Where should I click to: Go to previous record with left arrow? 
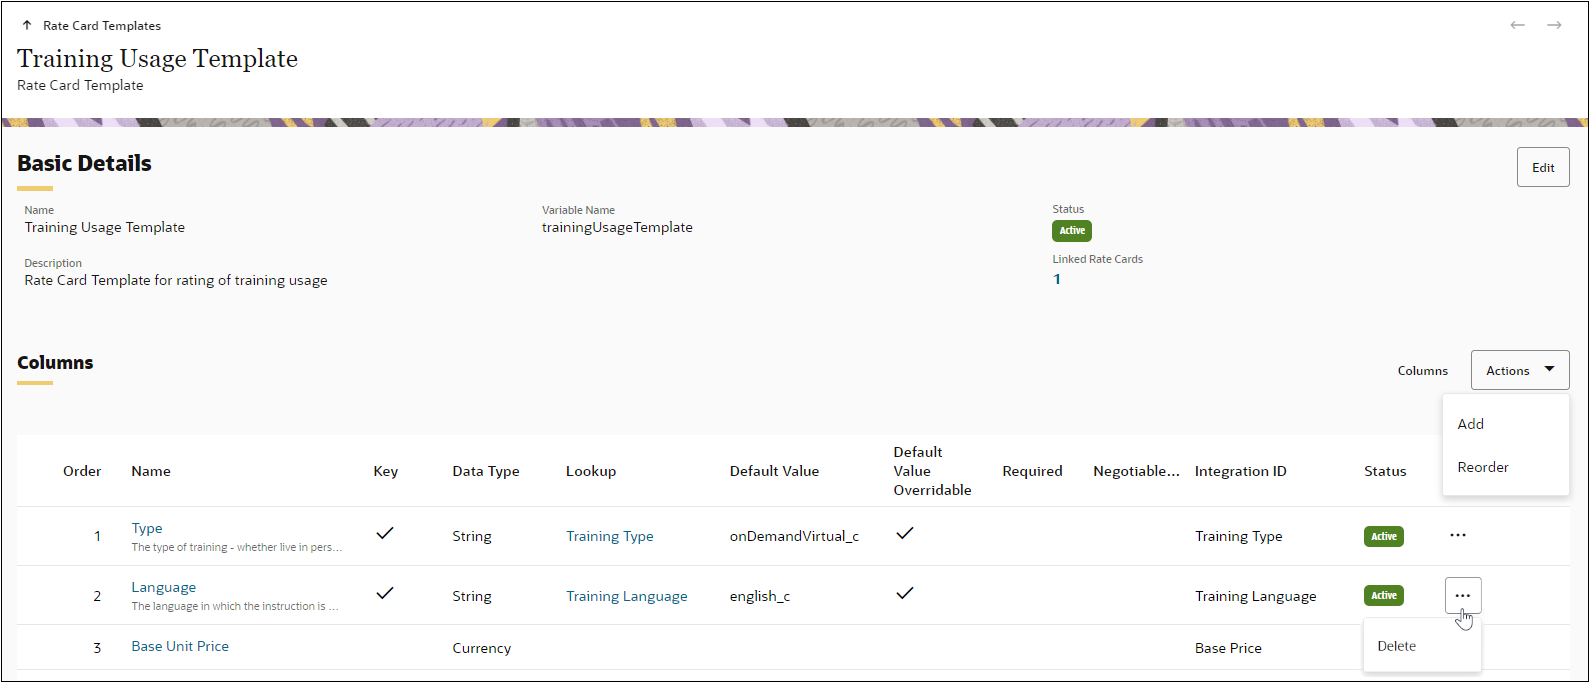pyautogui.click(x=1517, y=25)
